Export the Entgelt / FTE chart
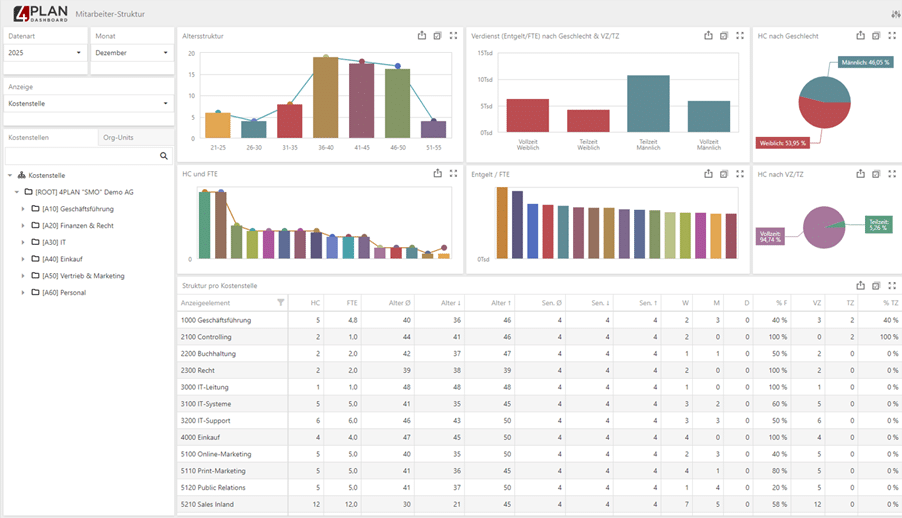Viewport: 902px width, 518px height. tap(708, 174)
